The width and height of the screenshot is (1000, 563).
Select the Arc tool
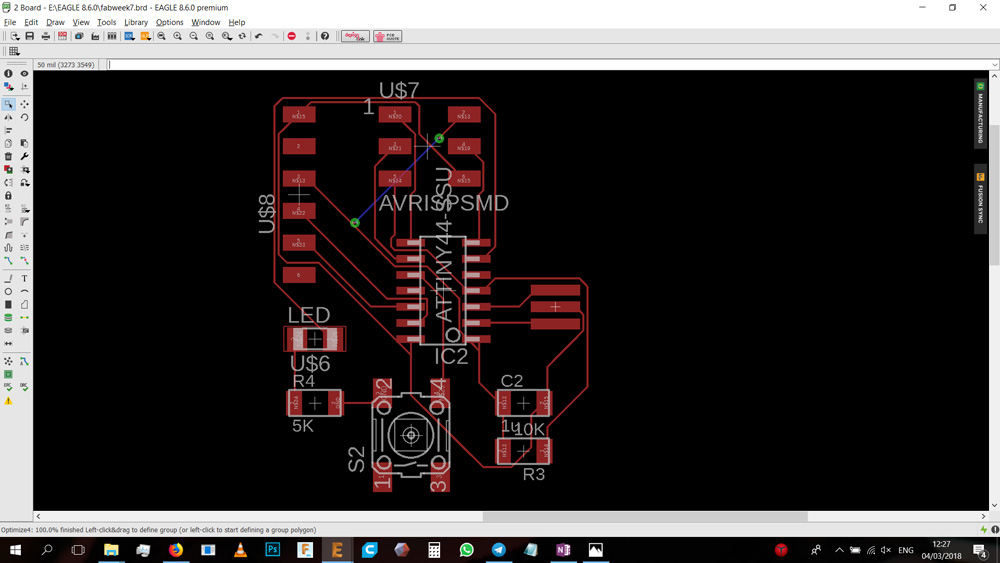tap(24, 291)
